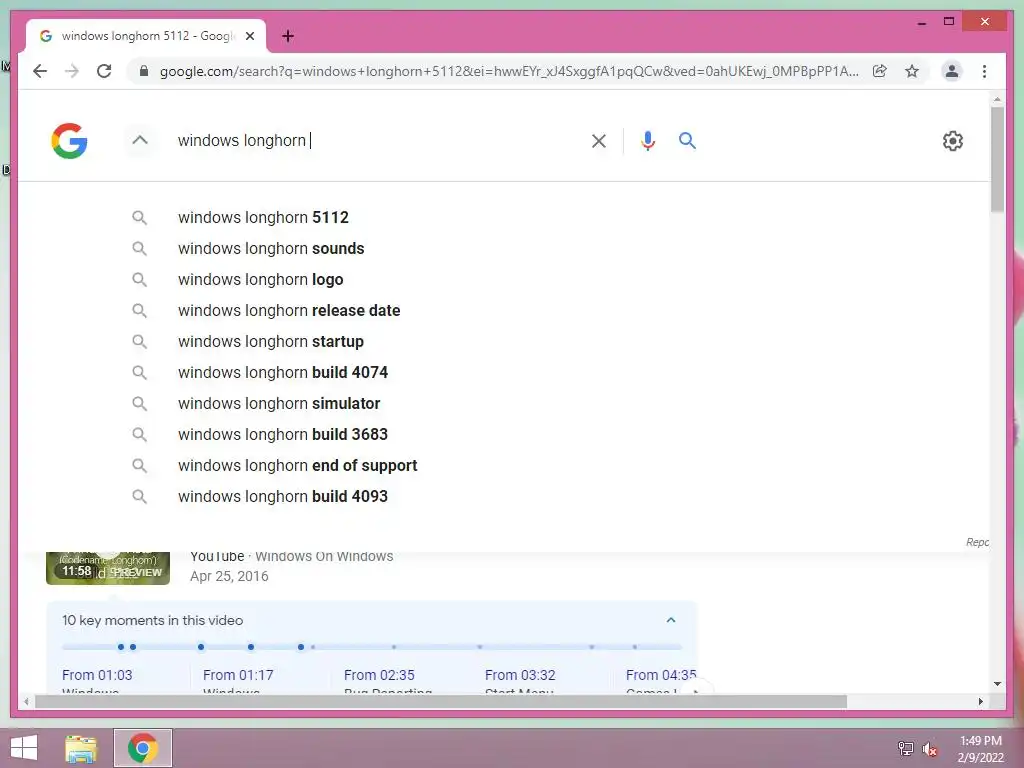The height and width of the screenshot is (768, 1024).
Task: Choose windows longhorn startup suggestion
Action: coord(270,342)
